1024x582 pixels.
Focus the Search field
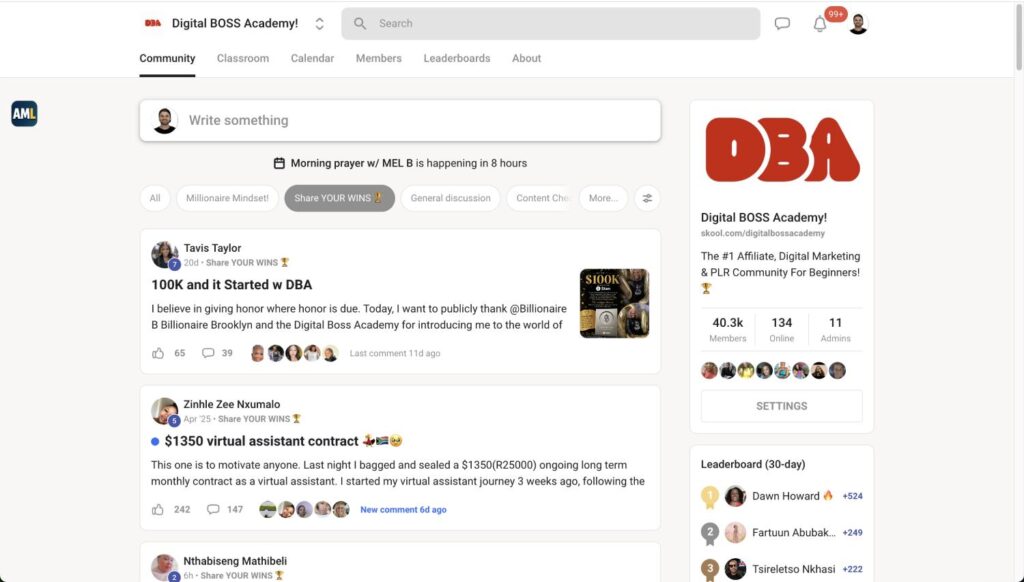point(551,24)
